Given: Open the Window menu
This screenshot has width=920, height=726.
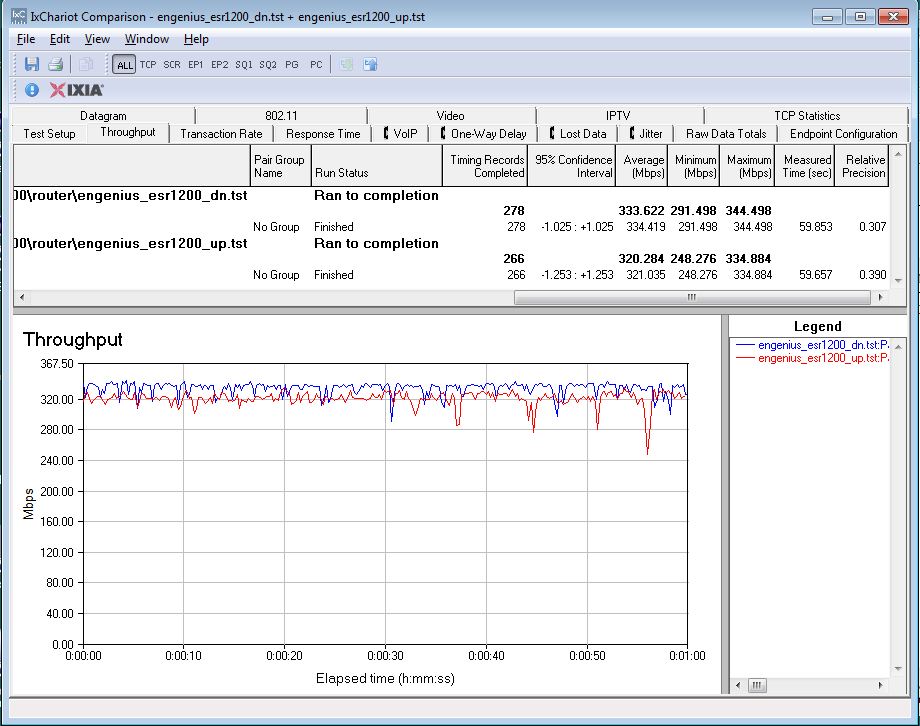Looking at the screenshot, I should click(x=147, y=39).
